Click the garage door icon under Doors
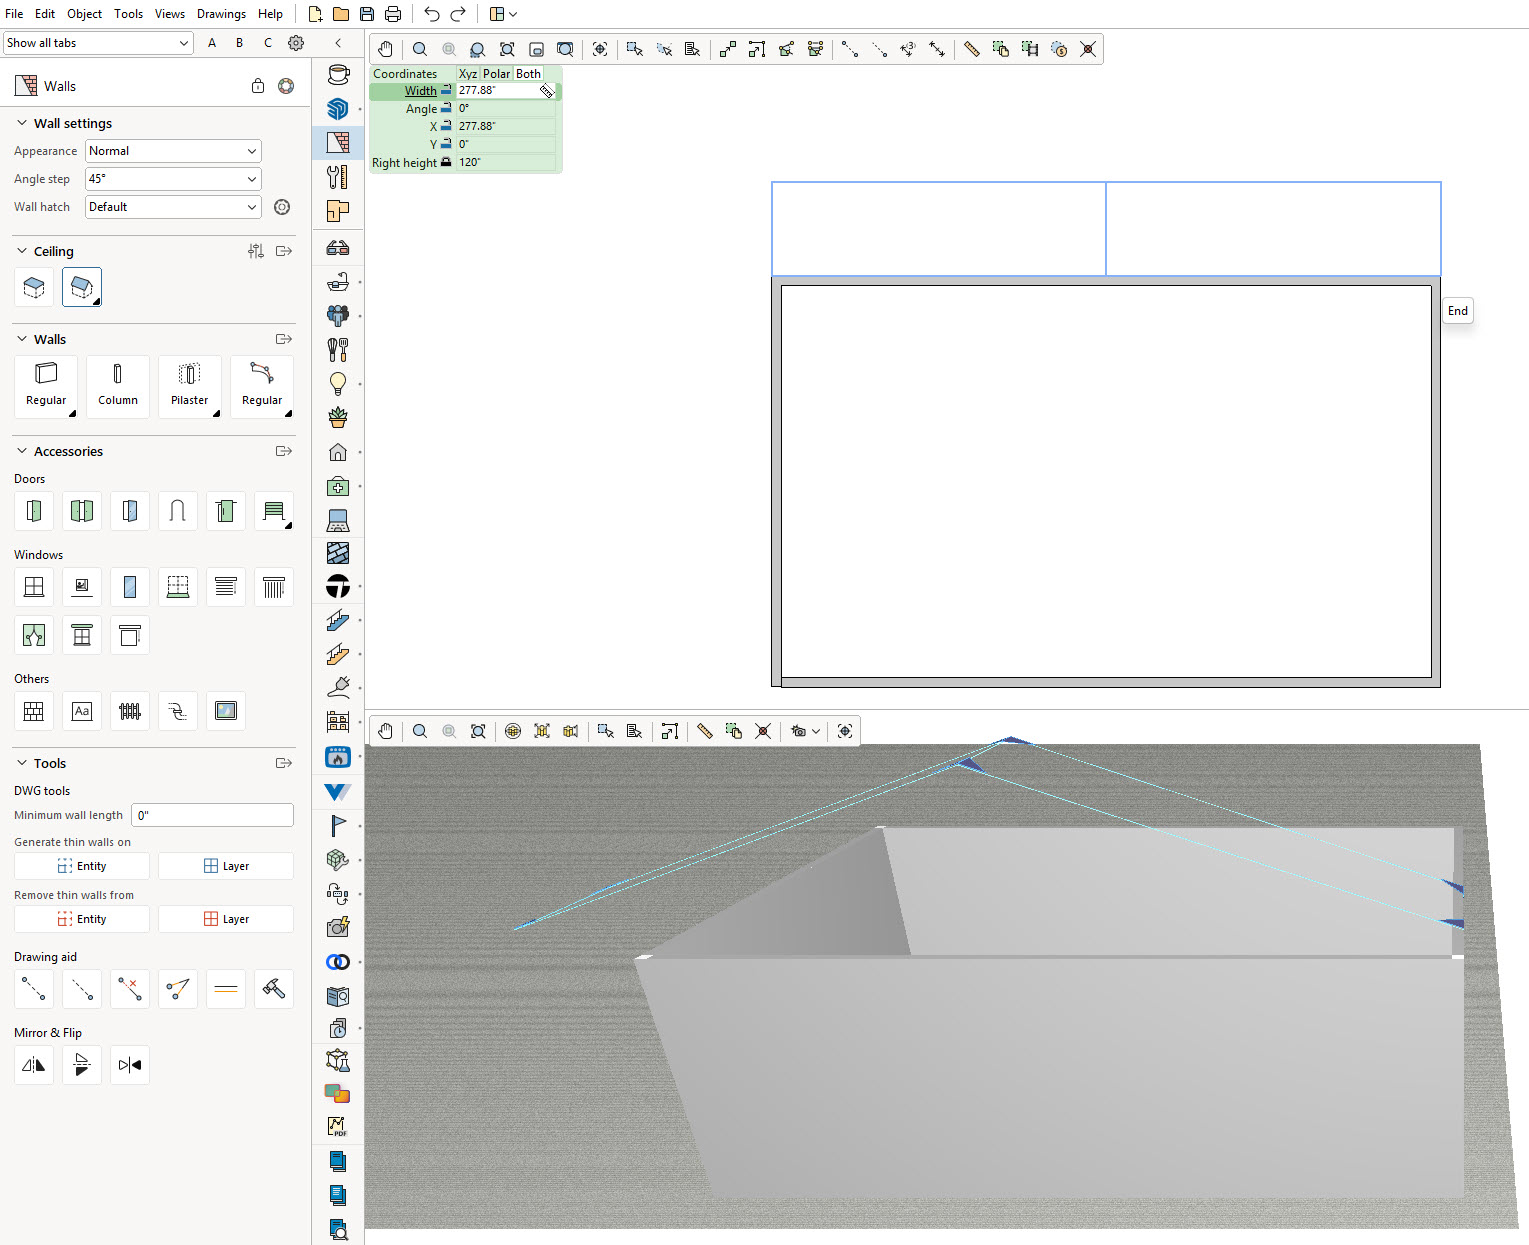The image size is (1529, 1245). [273, 511]
